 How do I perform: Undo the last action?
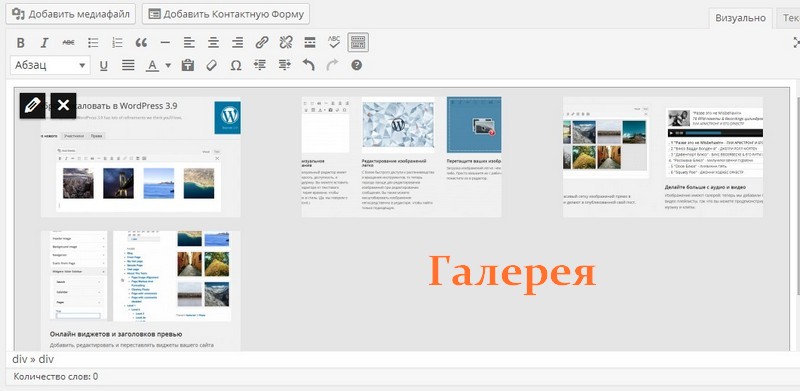tap(308, 65)
